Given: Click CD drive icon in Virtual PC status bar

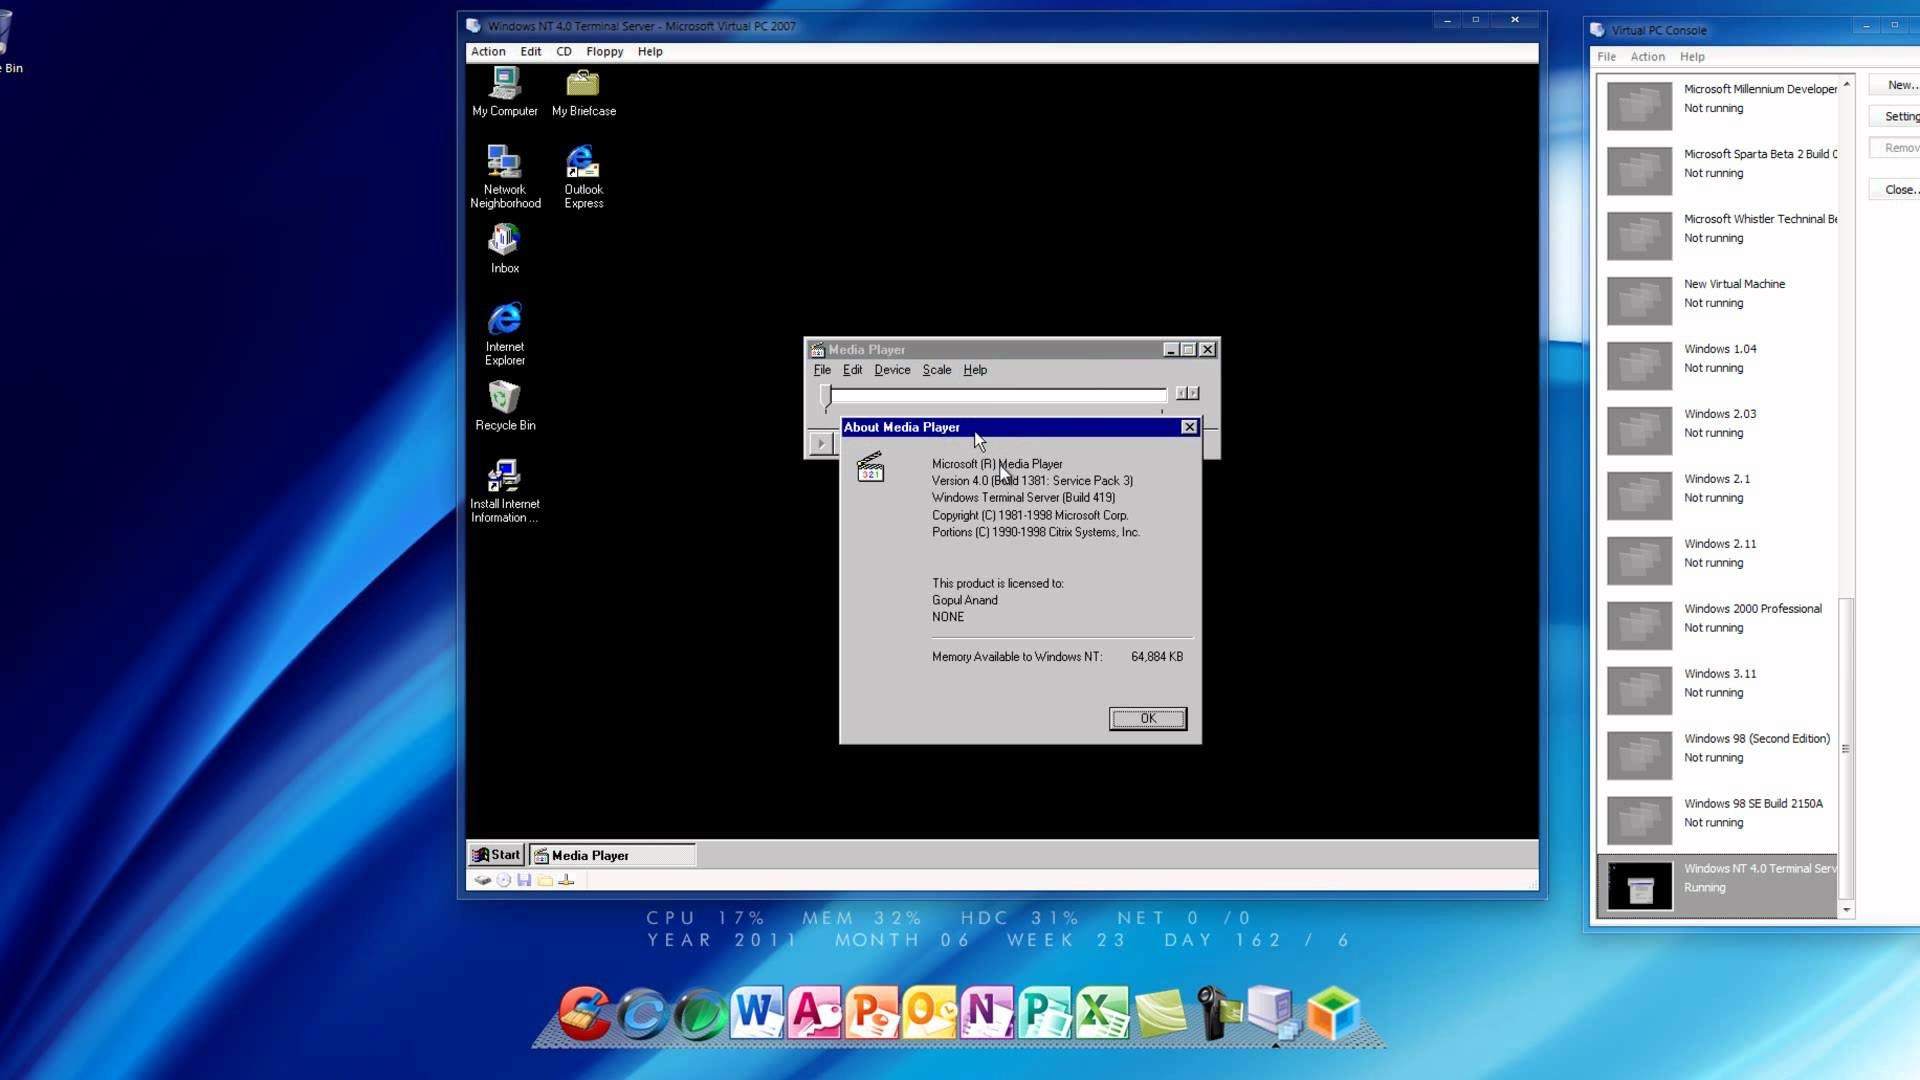Looking at the screenshot, I should pos(504,880).
